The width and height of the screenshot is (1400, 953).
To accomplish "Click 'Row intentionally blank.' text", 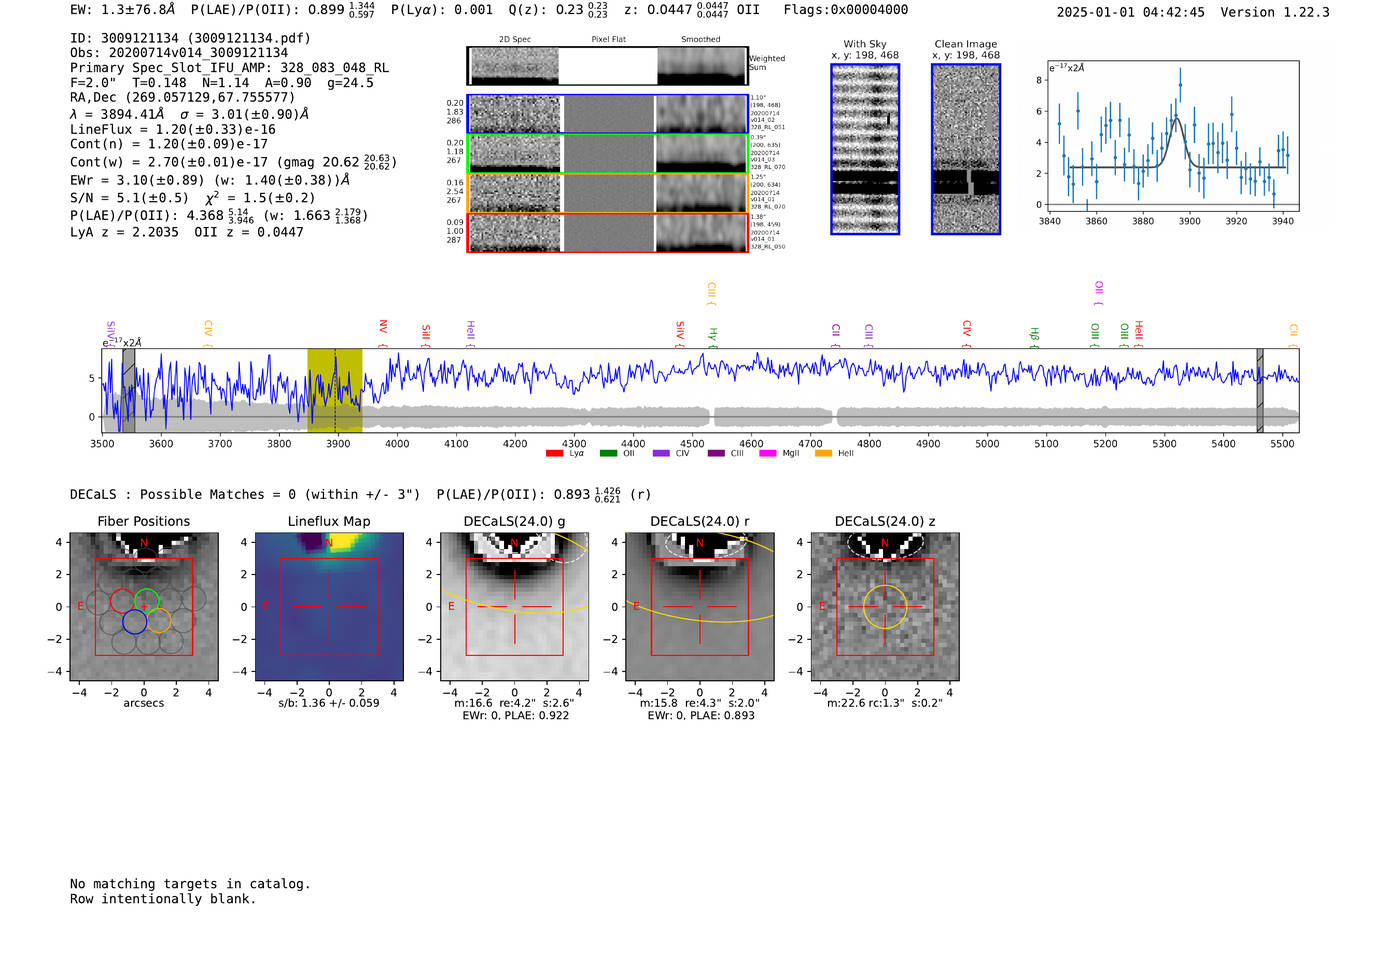I will 163,899.
